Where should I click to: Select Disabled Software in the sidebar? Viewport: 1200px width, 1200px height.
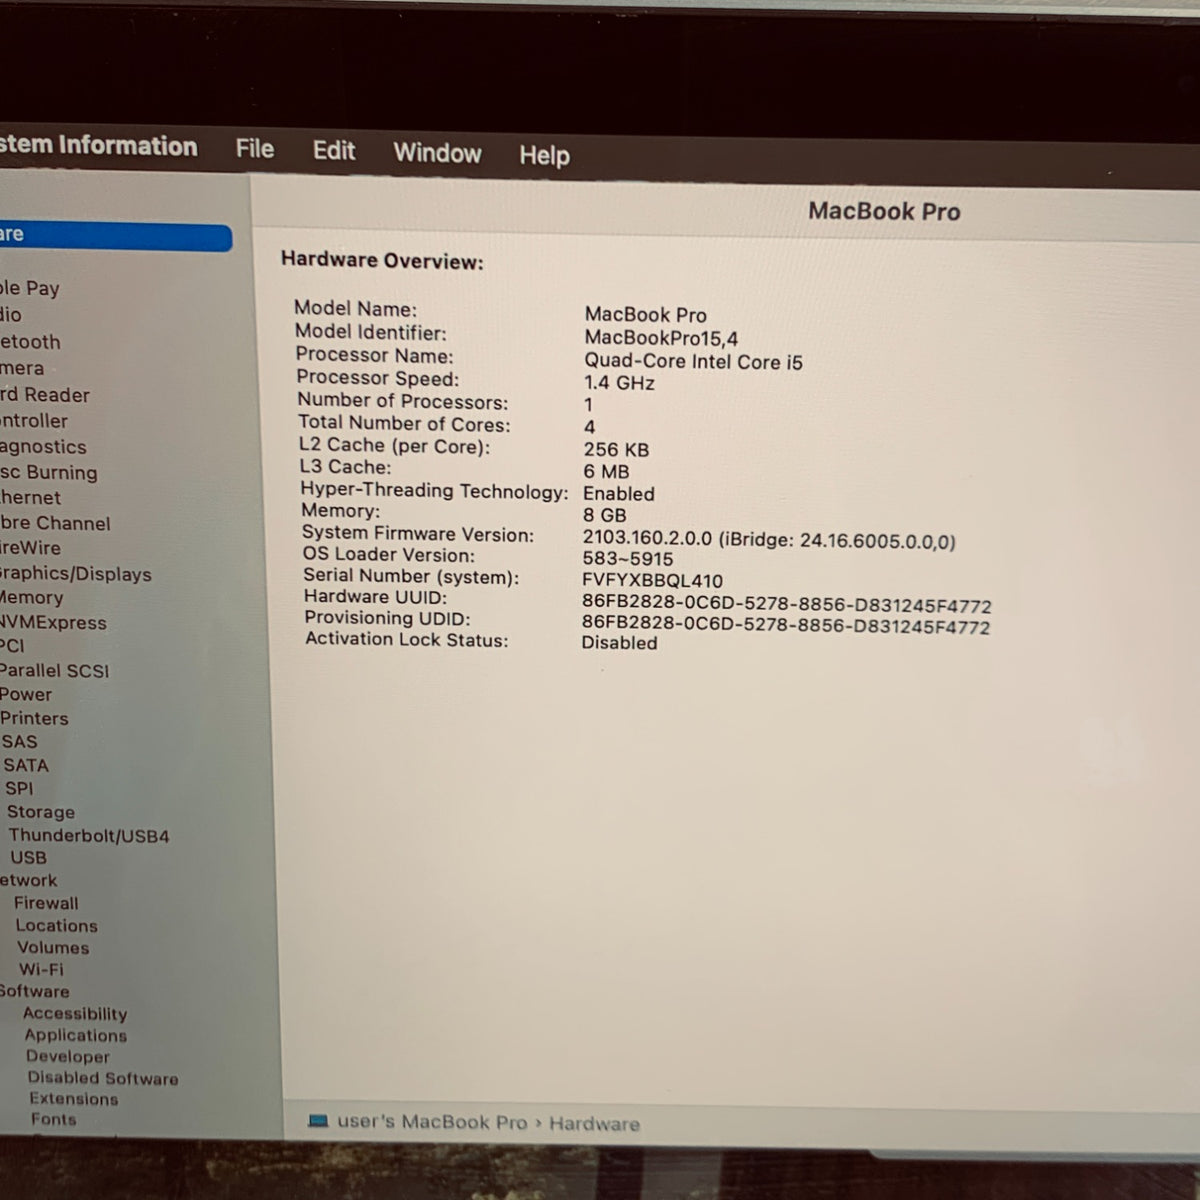(x=103, y=1078)
